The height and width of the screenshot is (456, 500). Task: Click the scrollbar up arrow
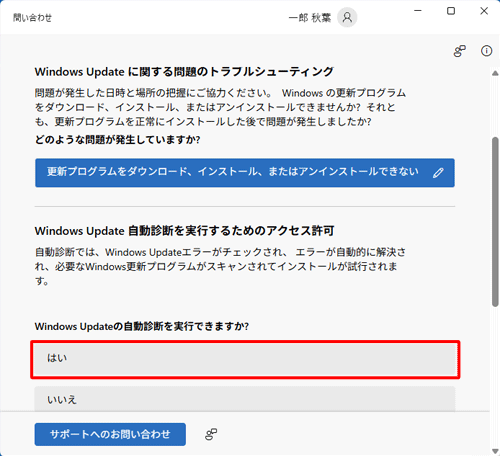coord(495,73)
